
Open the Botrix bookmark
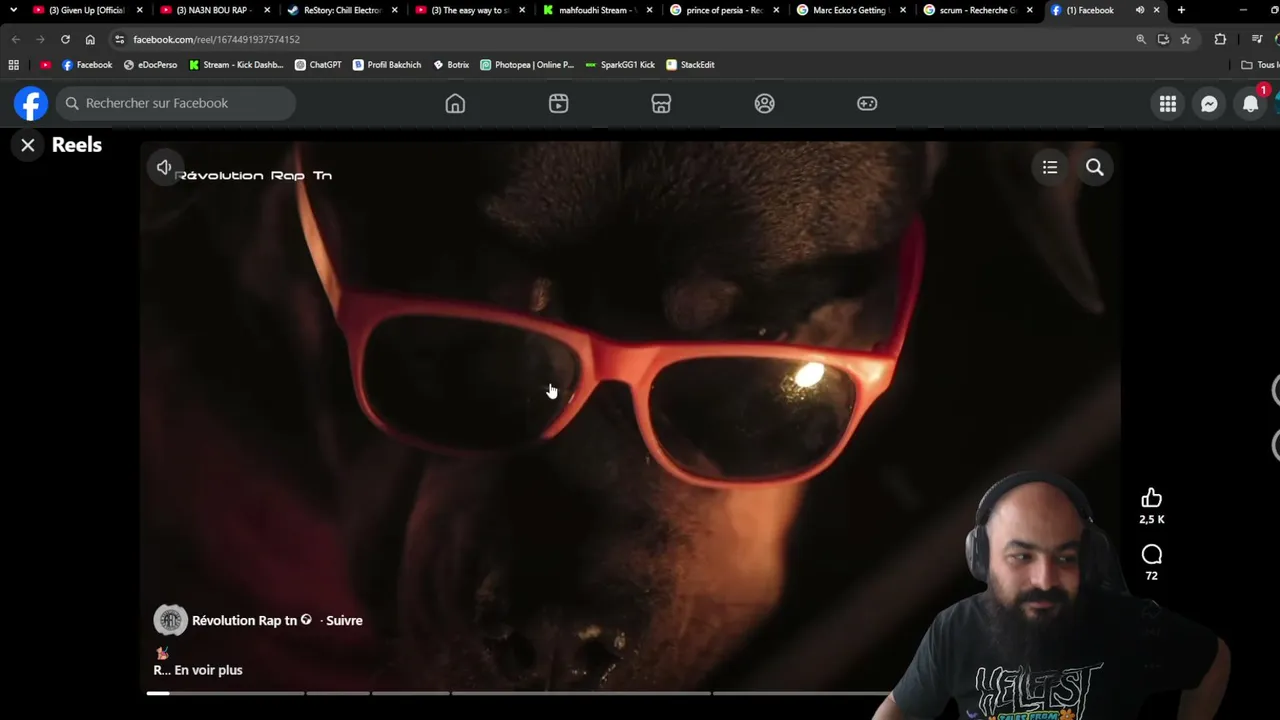pos(451,65)
